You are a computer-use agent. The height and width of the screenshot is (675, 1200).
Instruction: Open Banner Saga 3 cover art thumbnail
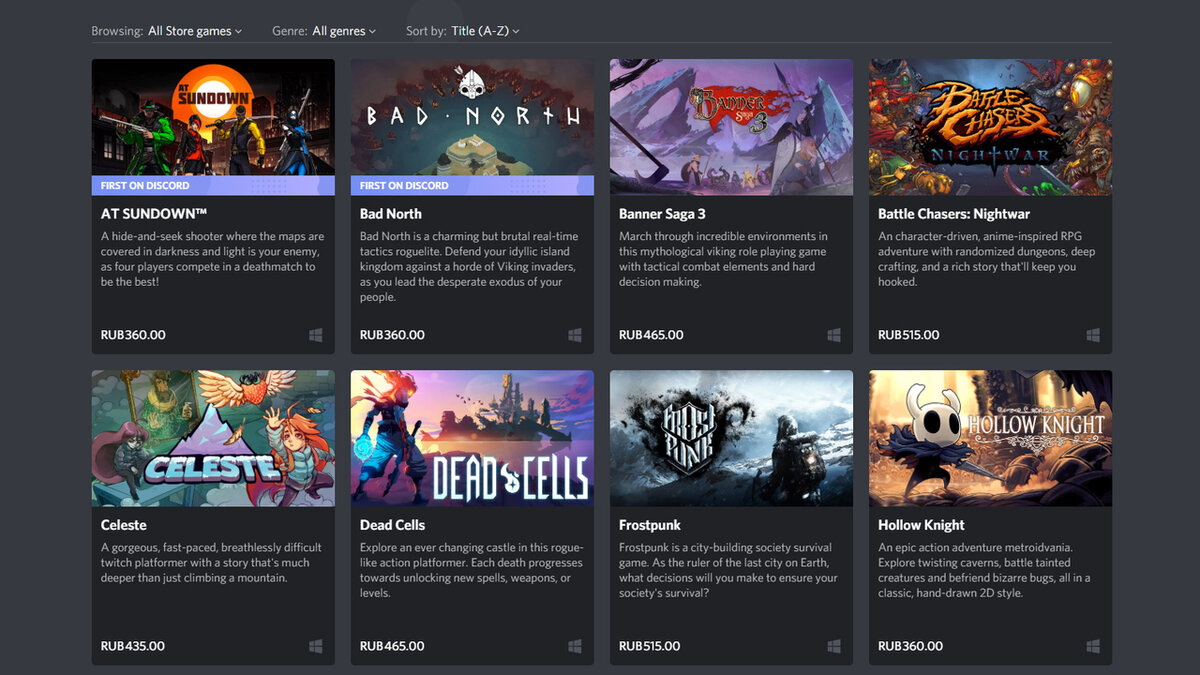pos(731,127)
